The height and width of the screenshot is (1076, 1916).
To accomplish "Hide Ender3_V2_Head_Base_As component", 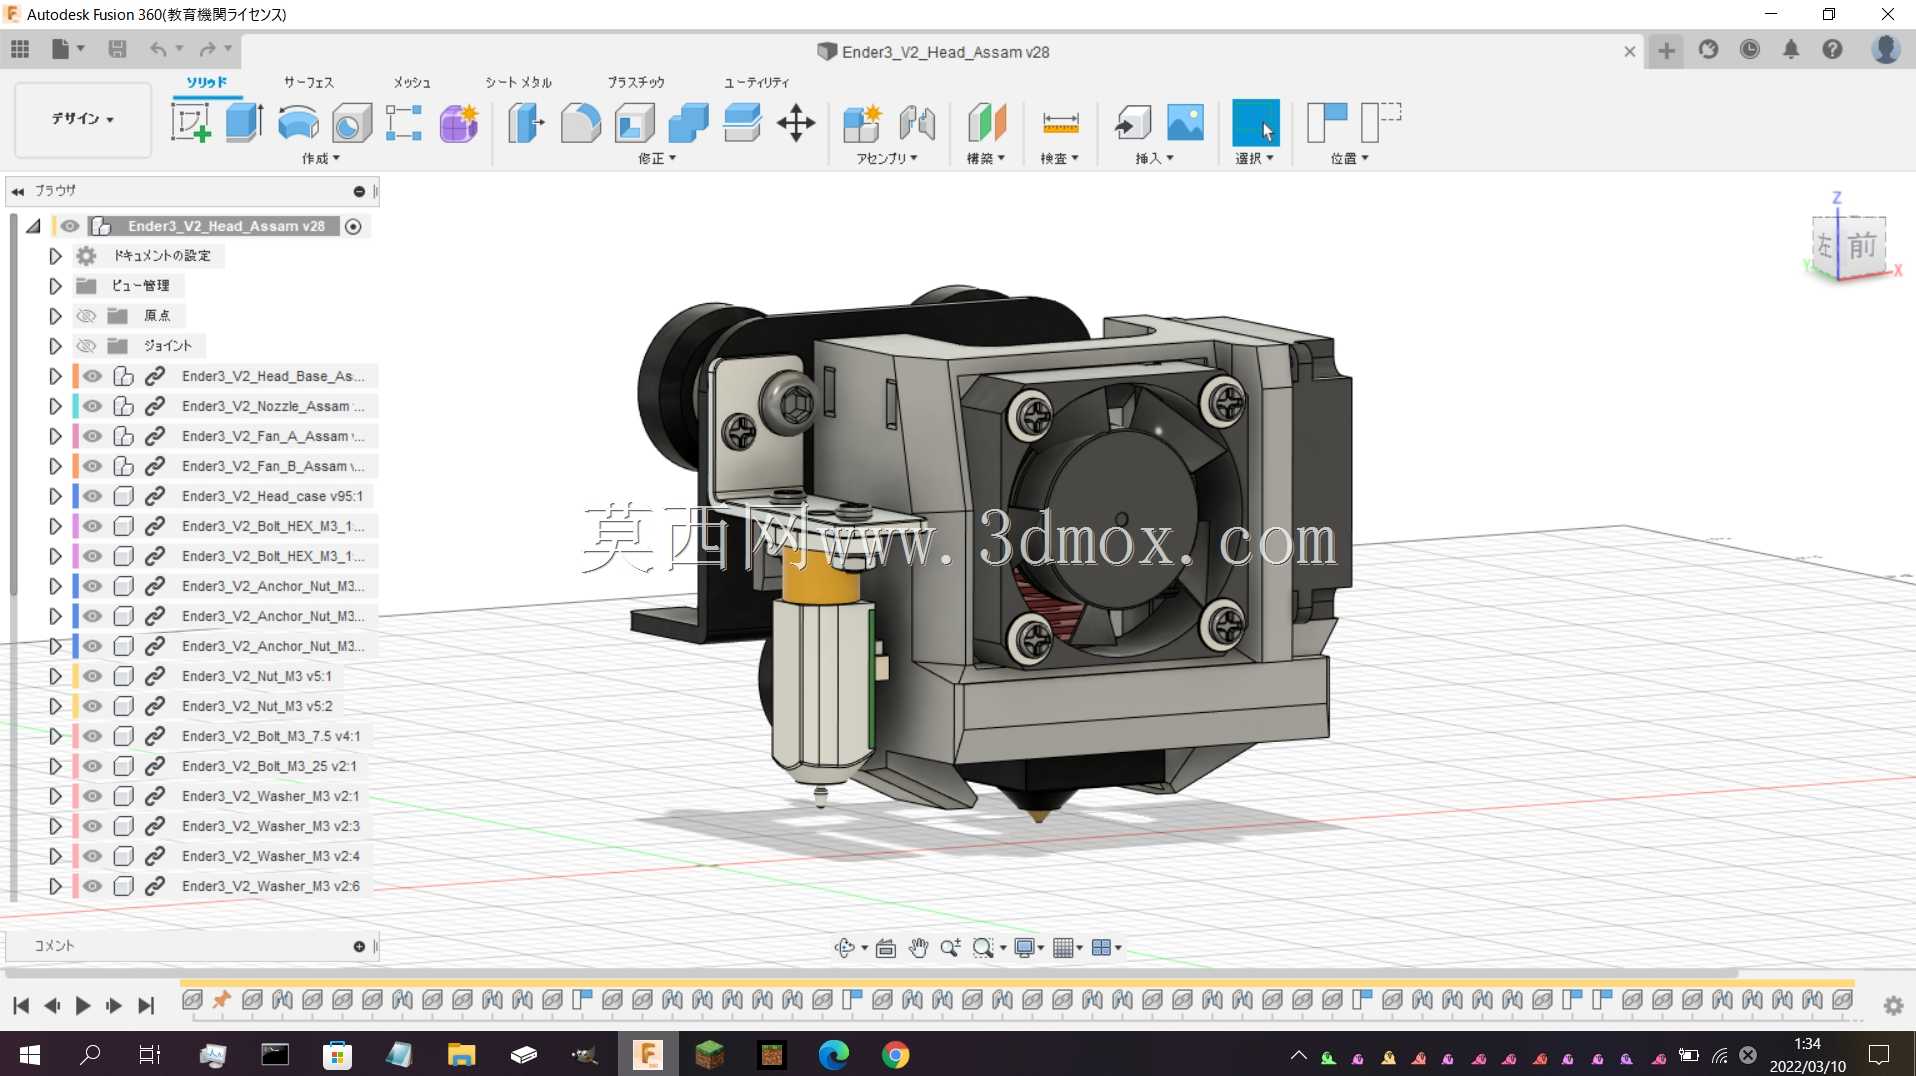I will pyautogui.click(x=92, y=376).
